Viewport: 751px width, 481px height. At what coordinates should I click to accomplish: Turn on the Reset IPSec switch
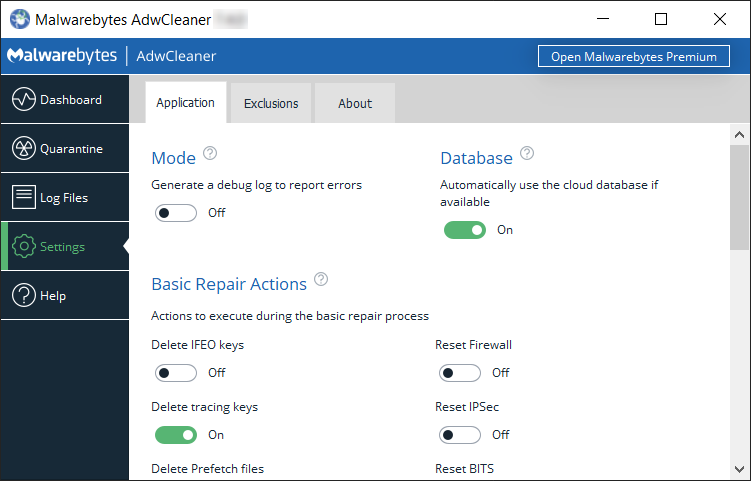(x=460, y=435)
